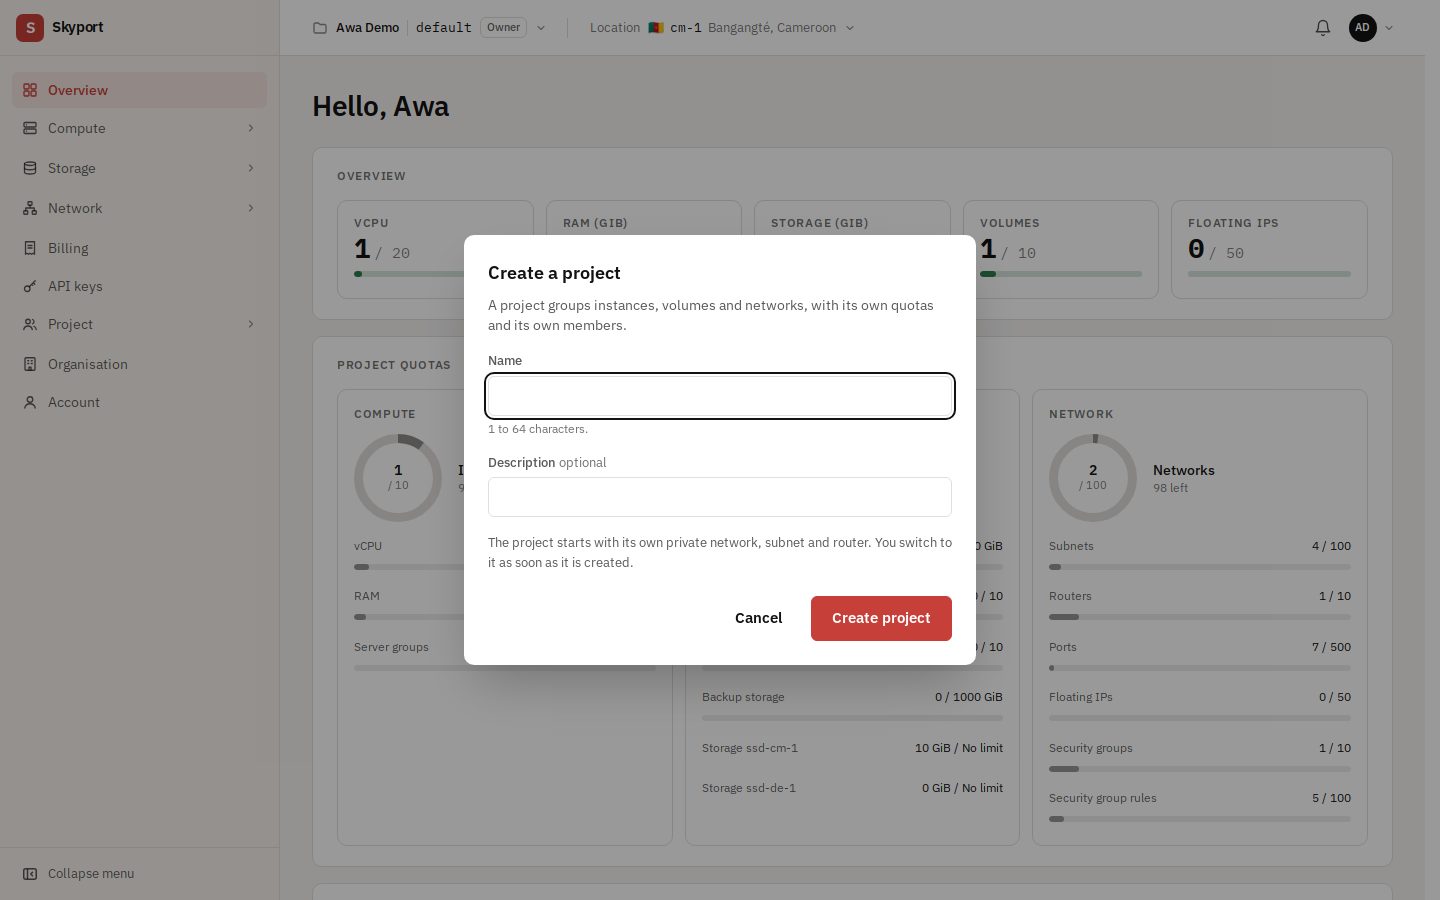1440x900 pixels.
Task: Go to Overview in the sidebar
Action: tap(139, 90)
